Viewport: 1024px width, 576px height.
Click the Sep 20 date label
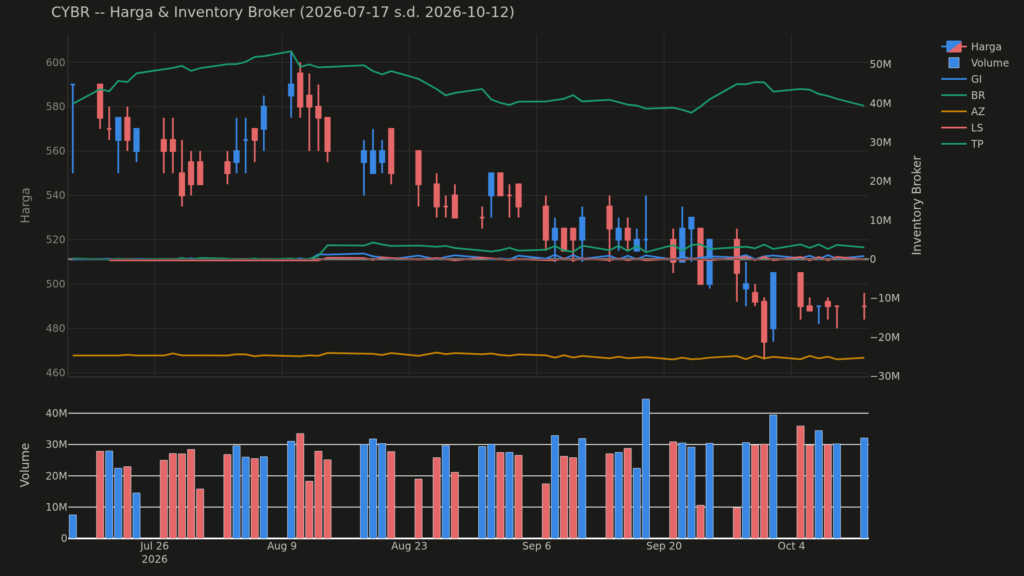[664, 546]
